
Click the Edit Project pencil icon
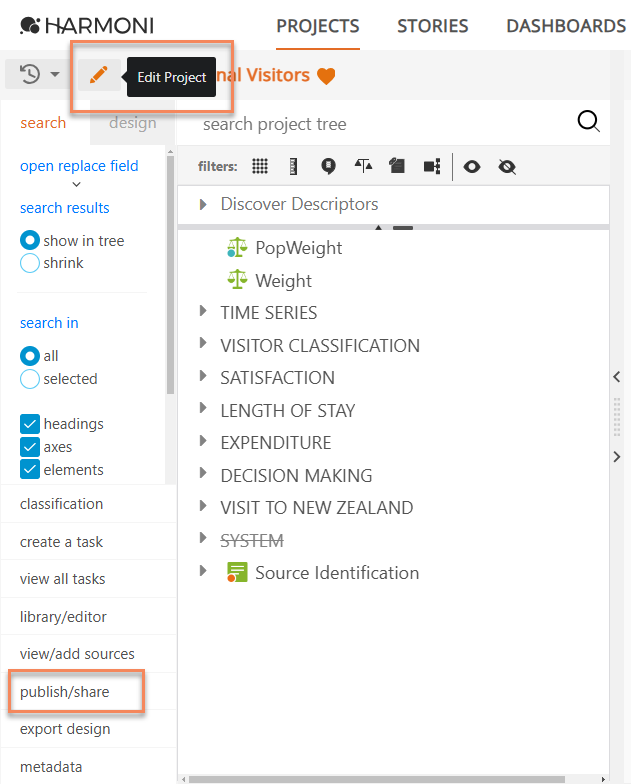(97, 76)
